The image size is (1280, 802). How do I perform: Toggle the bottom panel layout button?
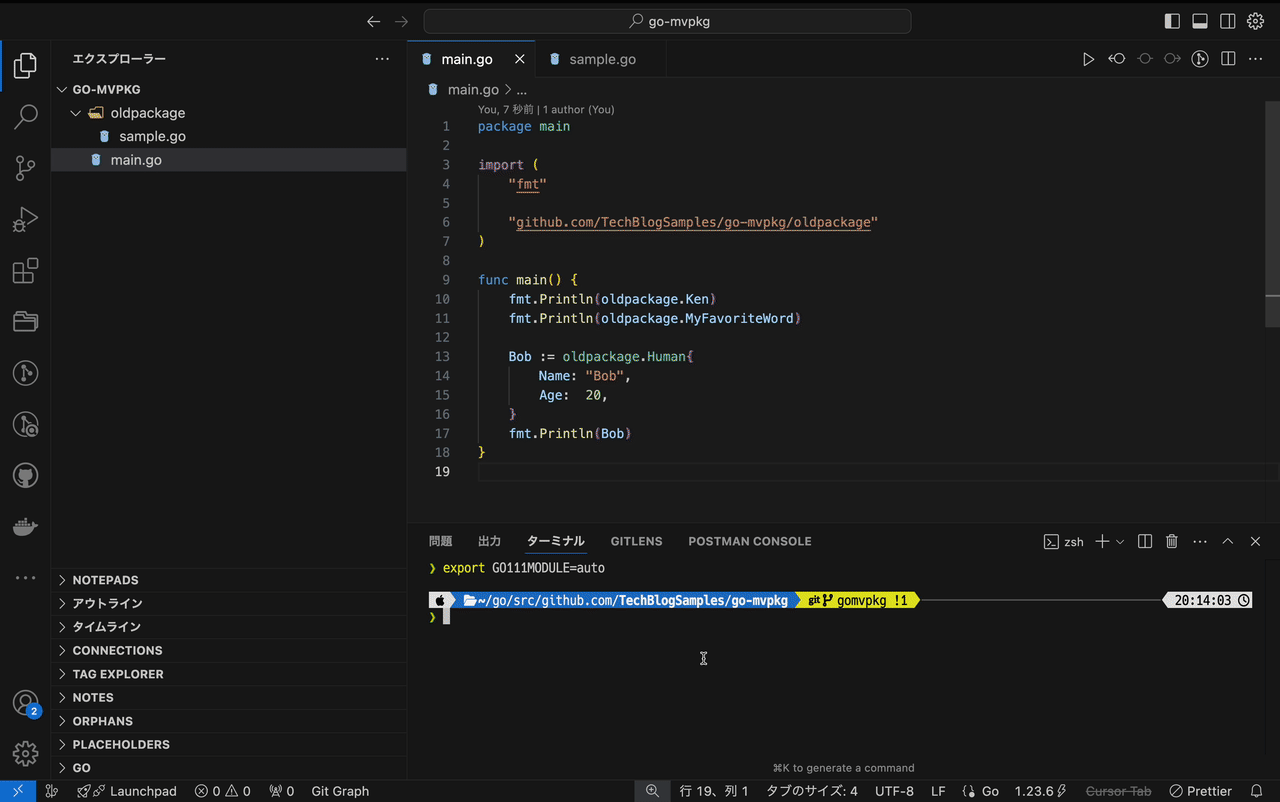[x=1200, y=21]
